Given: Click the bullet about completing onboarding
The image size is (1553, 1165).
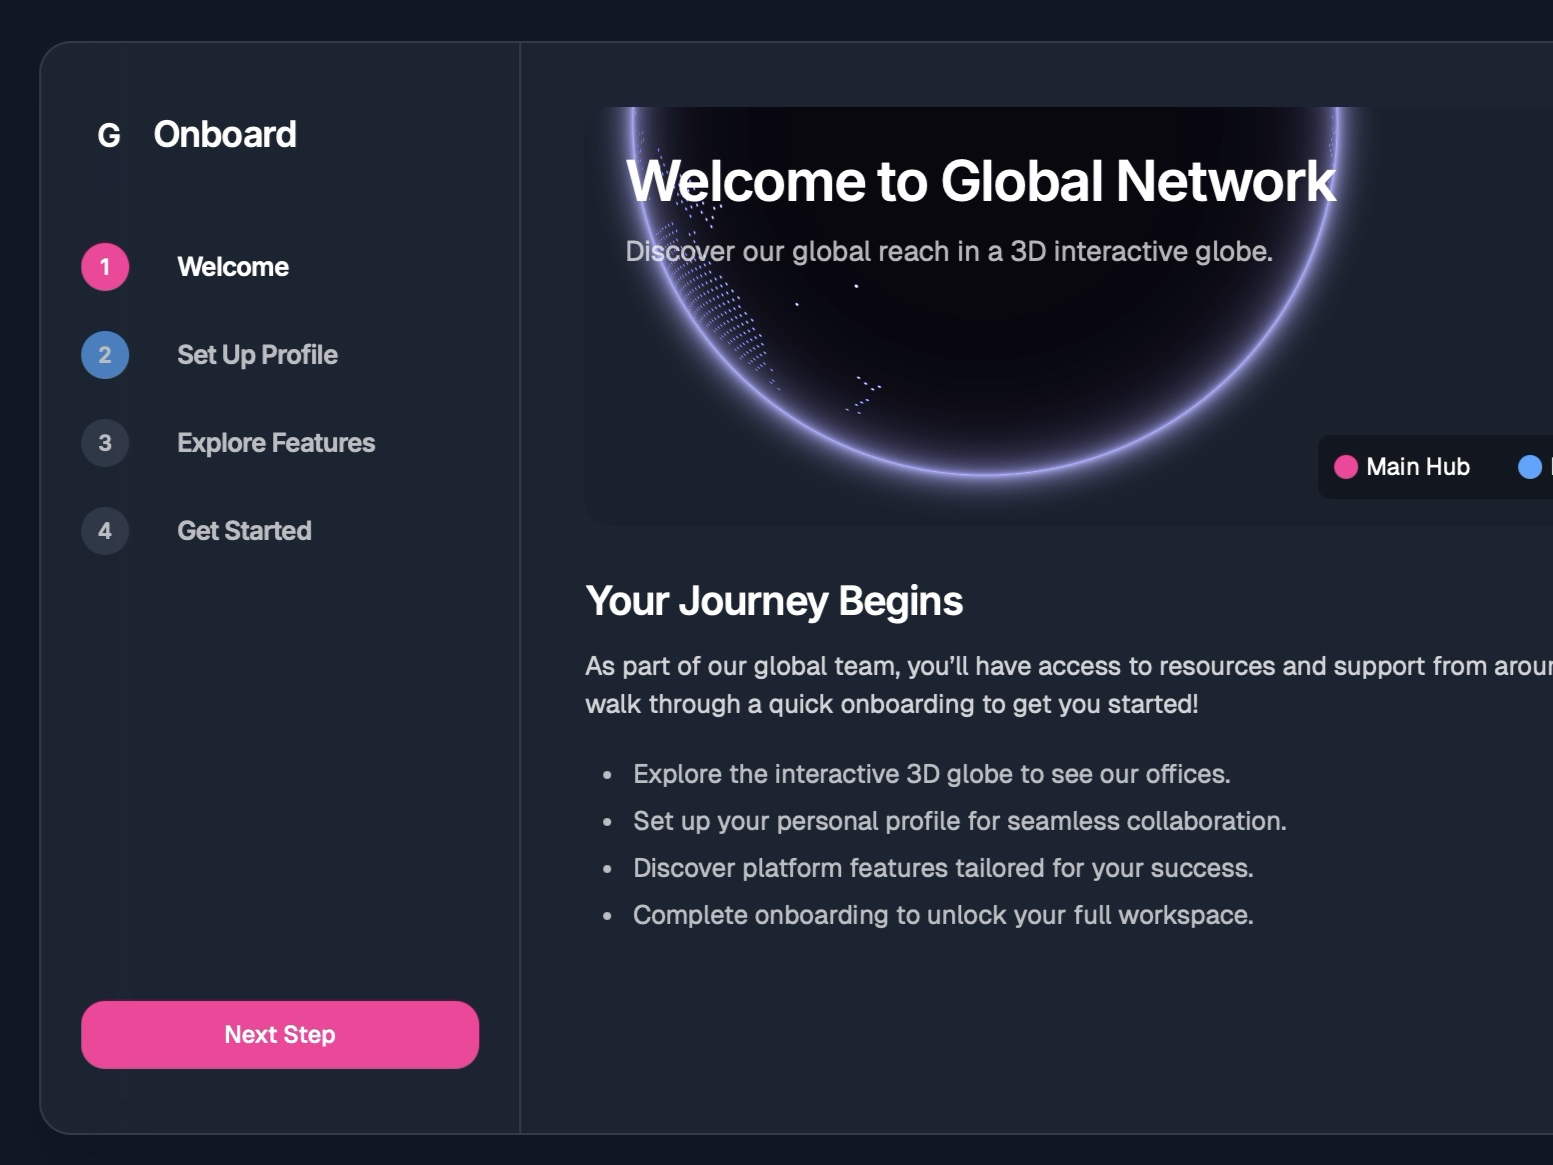Looking at the screenshot, I should click(942, 914).
